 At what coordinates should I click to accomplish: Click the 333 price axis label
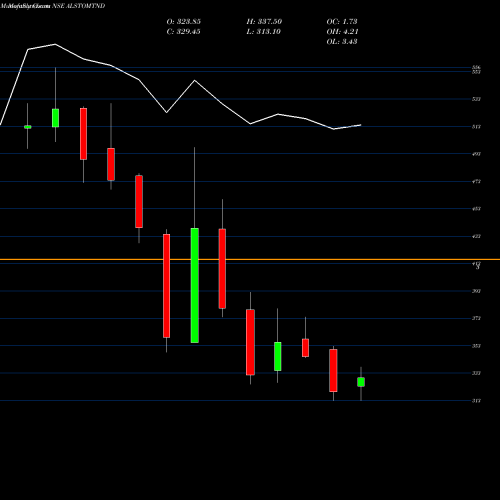476,373
